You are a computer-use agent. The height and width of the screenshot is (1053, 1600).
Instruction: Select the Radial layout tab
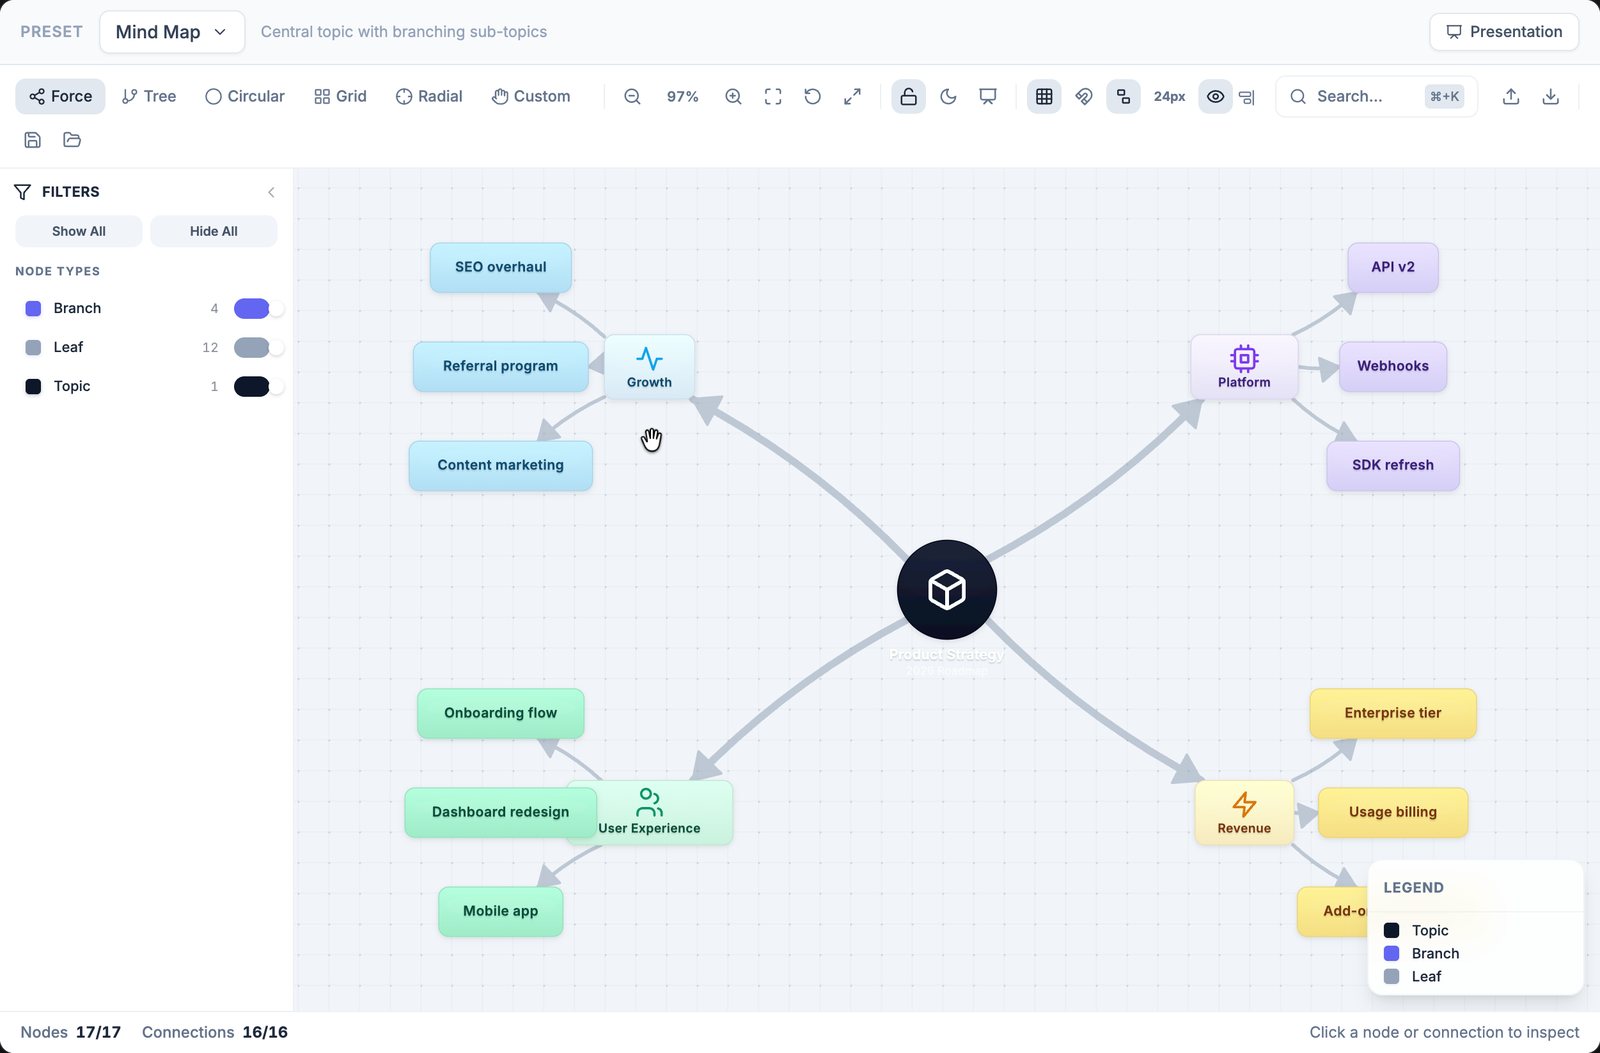(x=429, y=96)
